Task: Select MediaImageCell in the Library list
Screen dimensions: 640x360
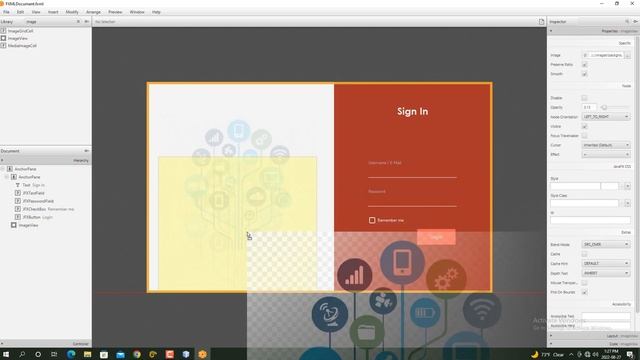Action: (22, 46)
